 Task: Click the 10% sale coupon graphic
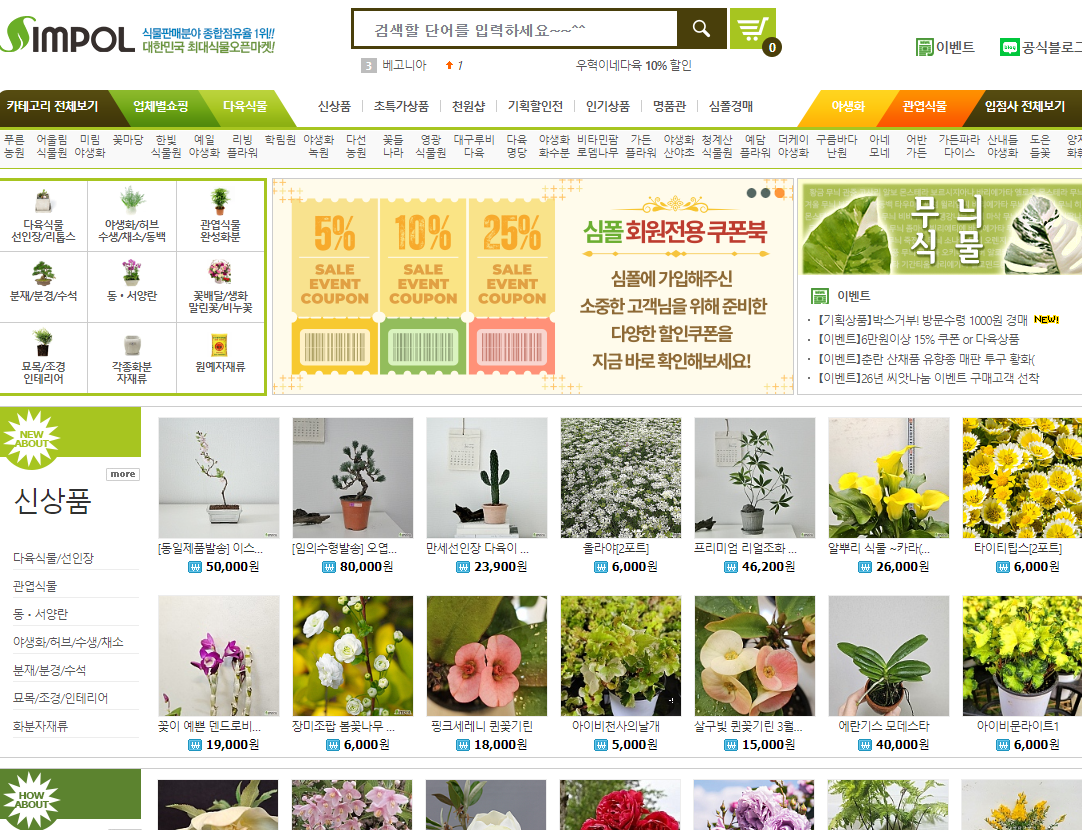(x=423, y=286)
